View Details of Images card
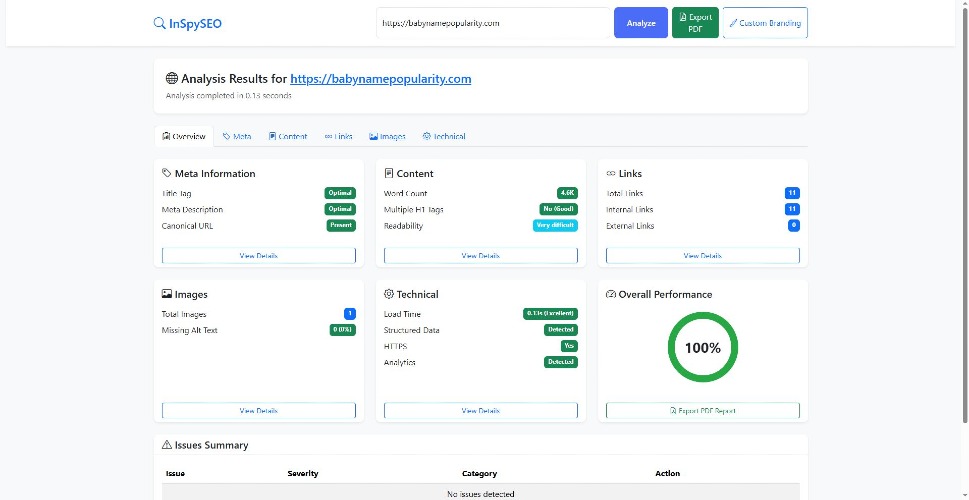969x500 pixels. point(259,410)
